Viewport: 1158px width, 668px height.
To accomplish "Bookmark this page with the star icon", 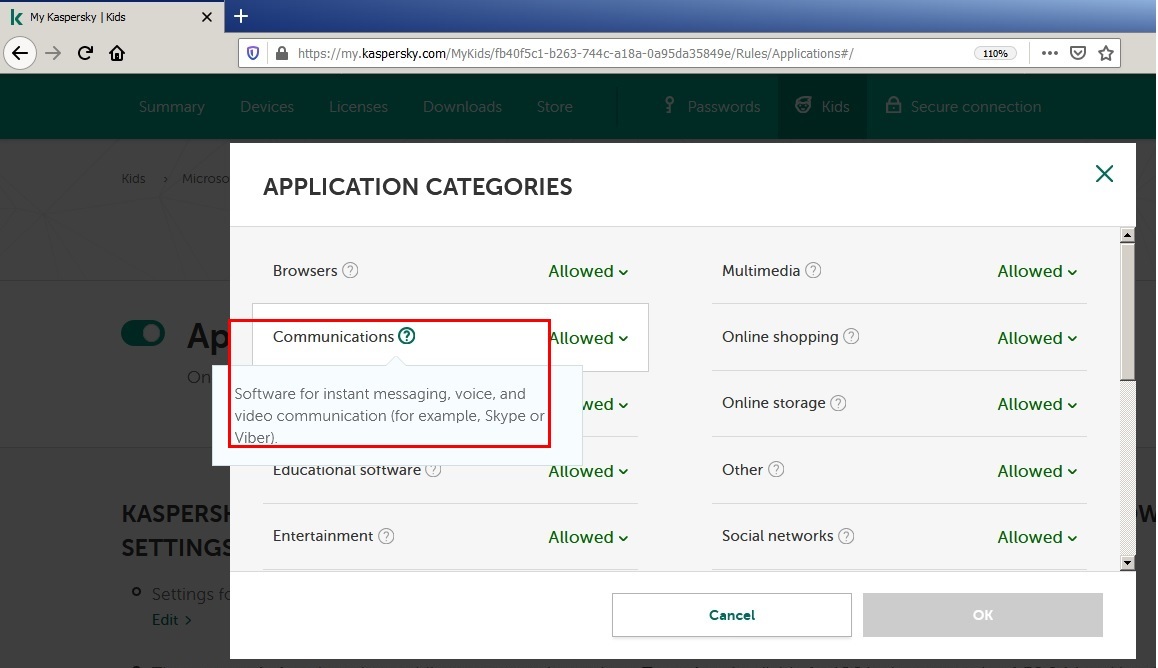I will (1105, 53).
